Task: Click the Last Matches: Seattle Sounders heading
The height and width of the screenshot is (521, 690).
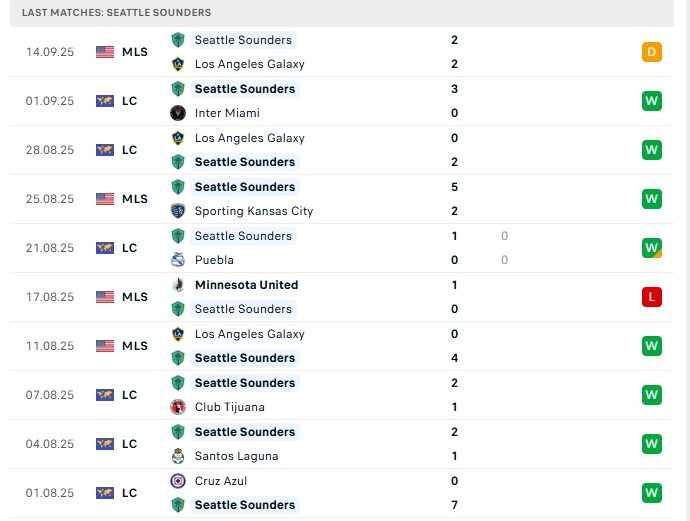Action: coord(116,12)
